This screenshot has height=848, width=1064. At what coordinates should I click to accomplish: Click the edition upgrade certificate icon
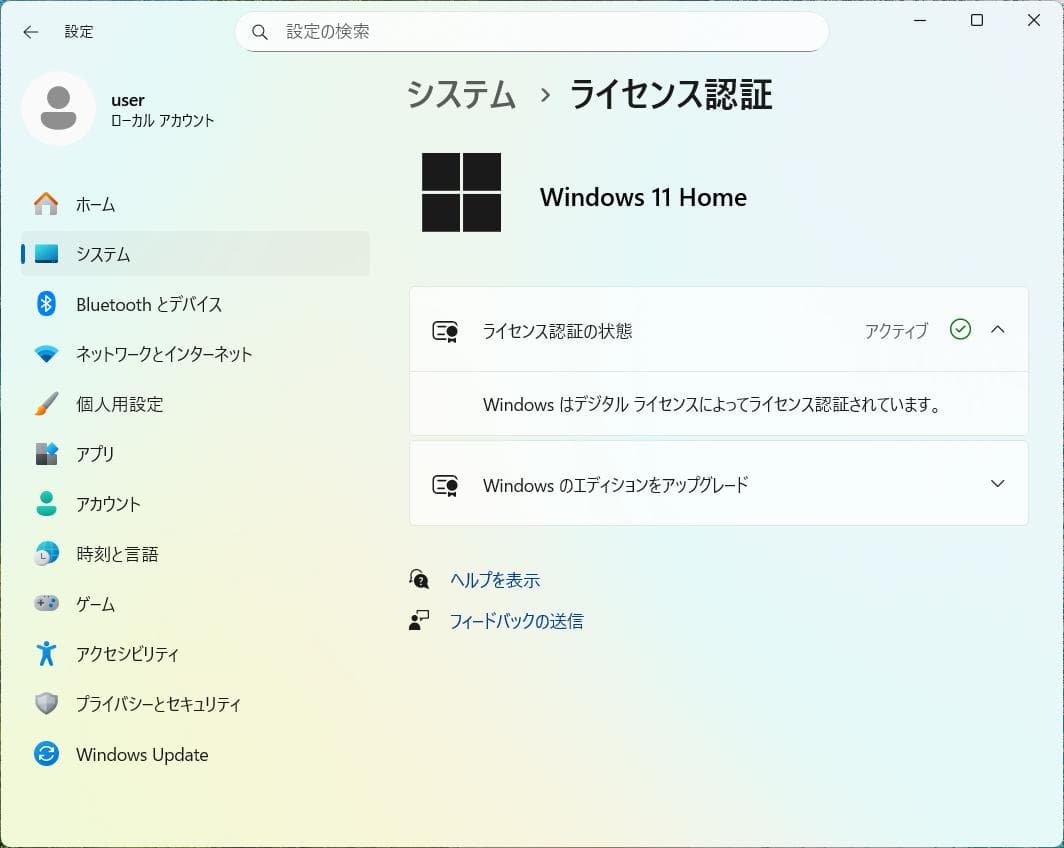pos(445,485)
